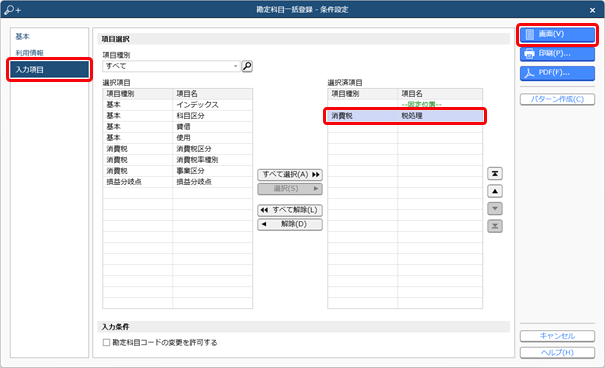This screenshot has width=605, height=368.
Task: Select the 損益分岐点 row
Action: click(177, 182)
